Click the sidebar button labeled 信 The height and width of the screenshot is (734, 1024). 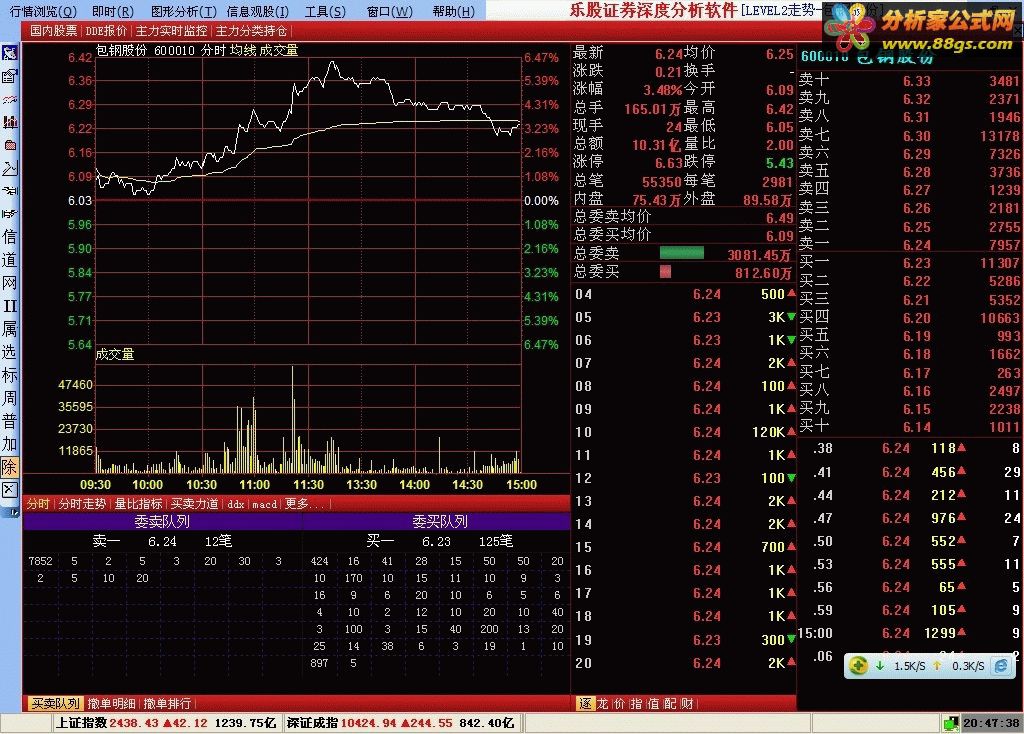9,236
